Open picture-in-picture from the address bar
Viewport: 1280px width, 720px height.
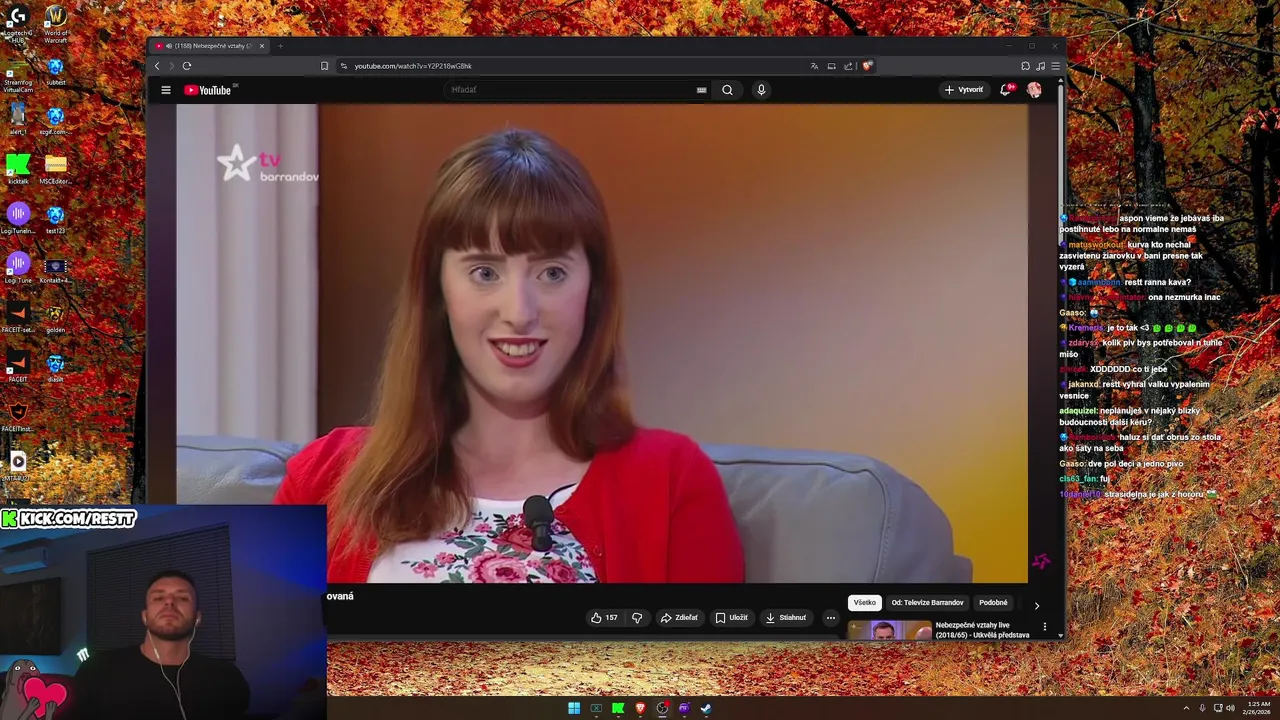point(831,66)
